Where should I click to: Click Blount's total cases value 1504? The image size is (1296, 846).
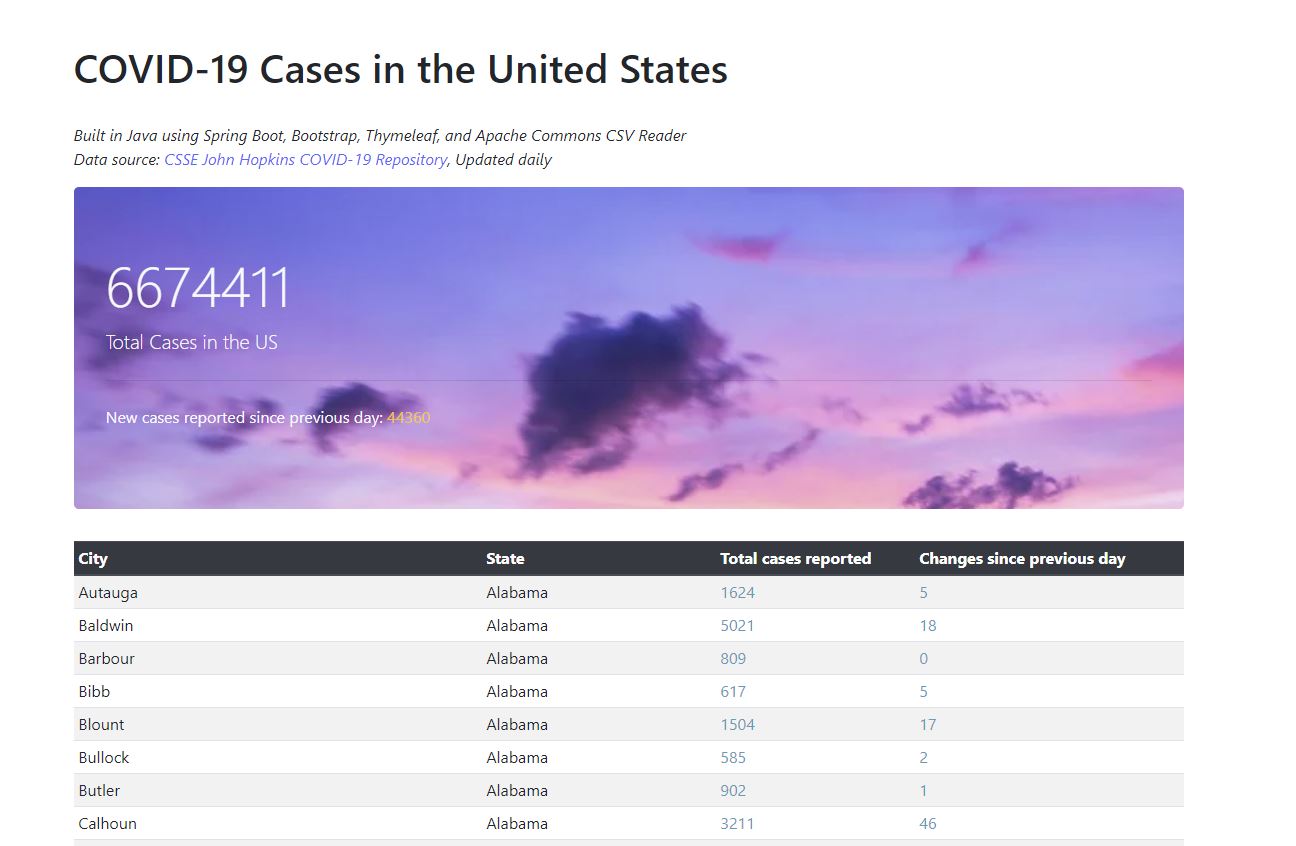[738, 724]
